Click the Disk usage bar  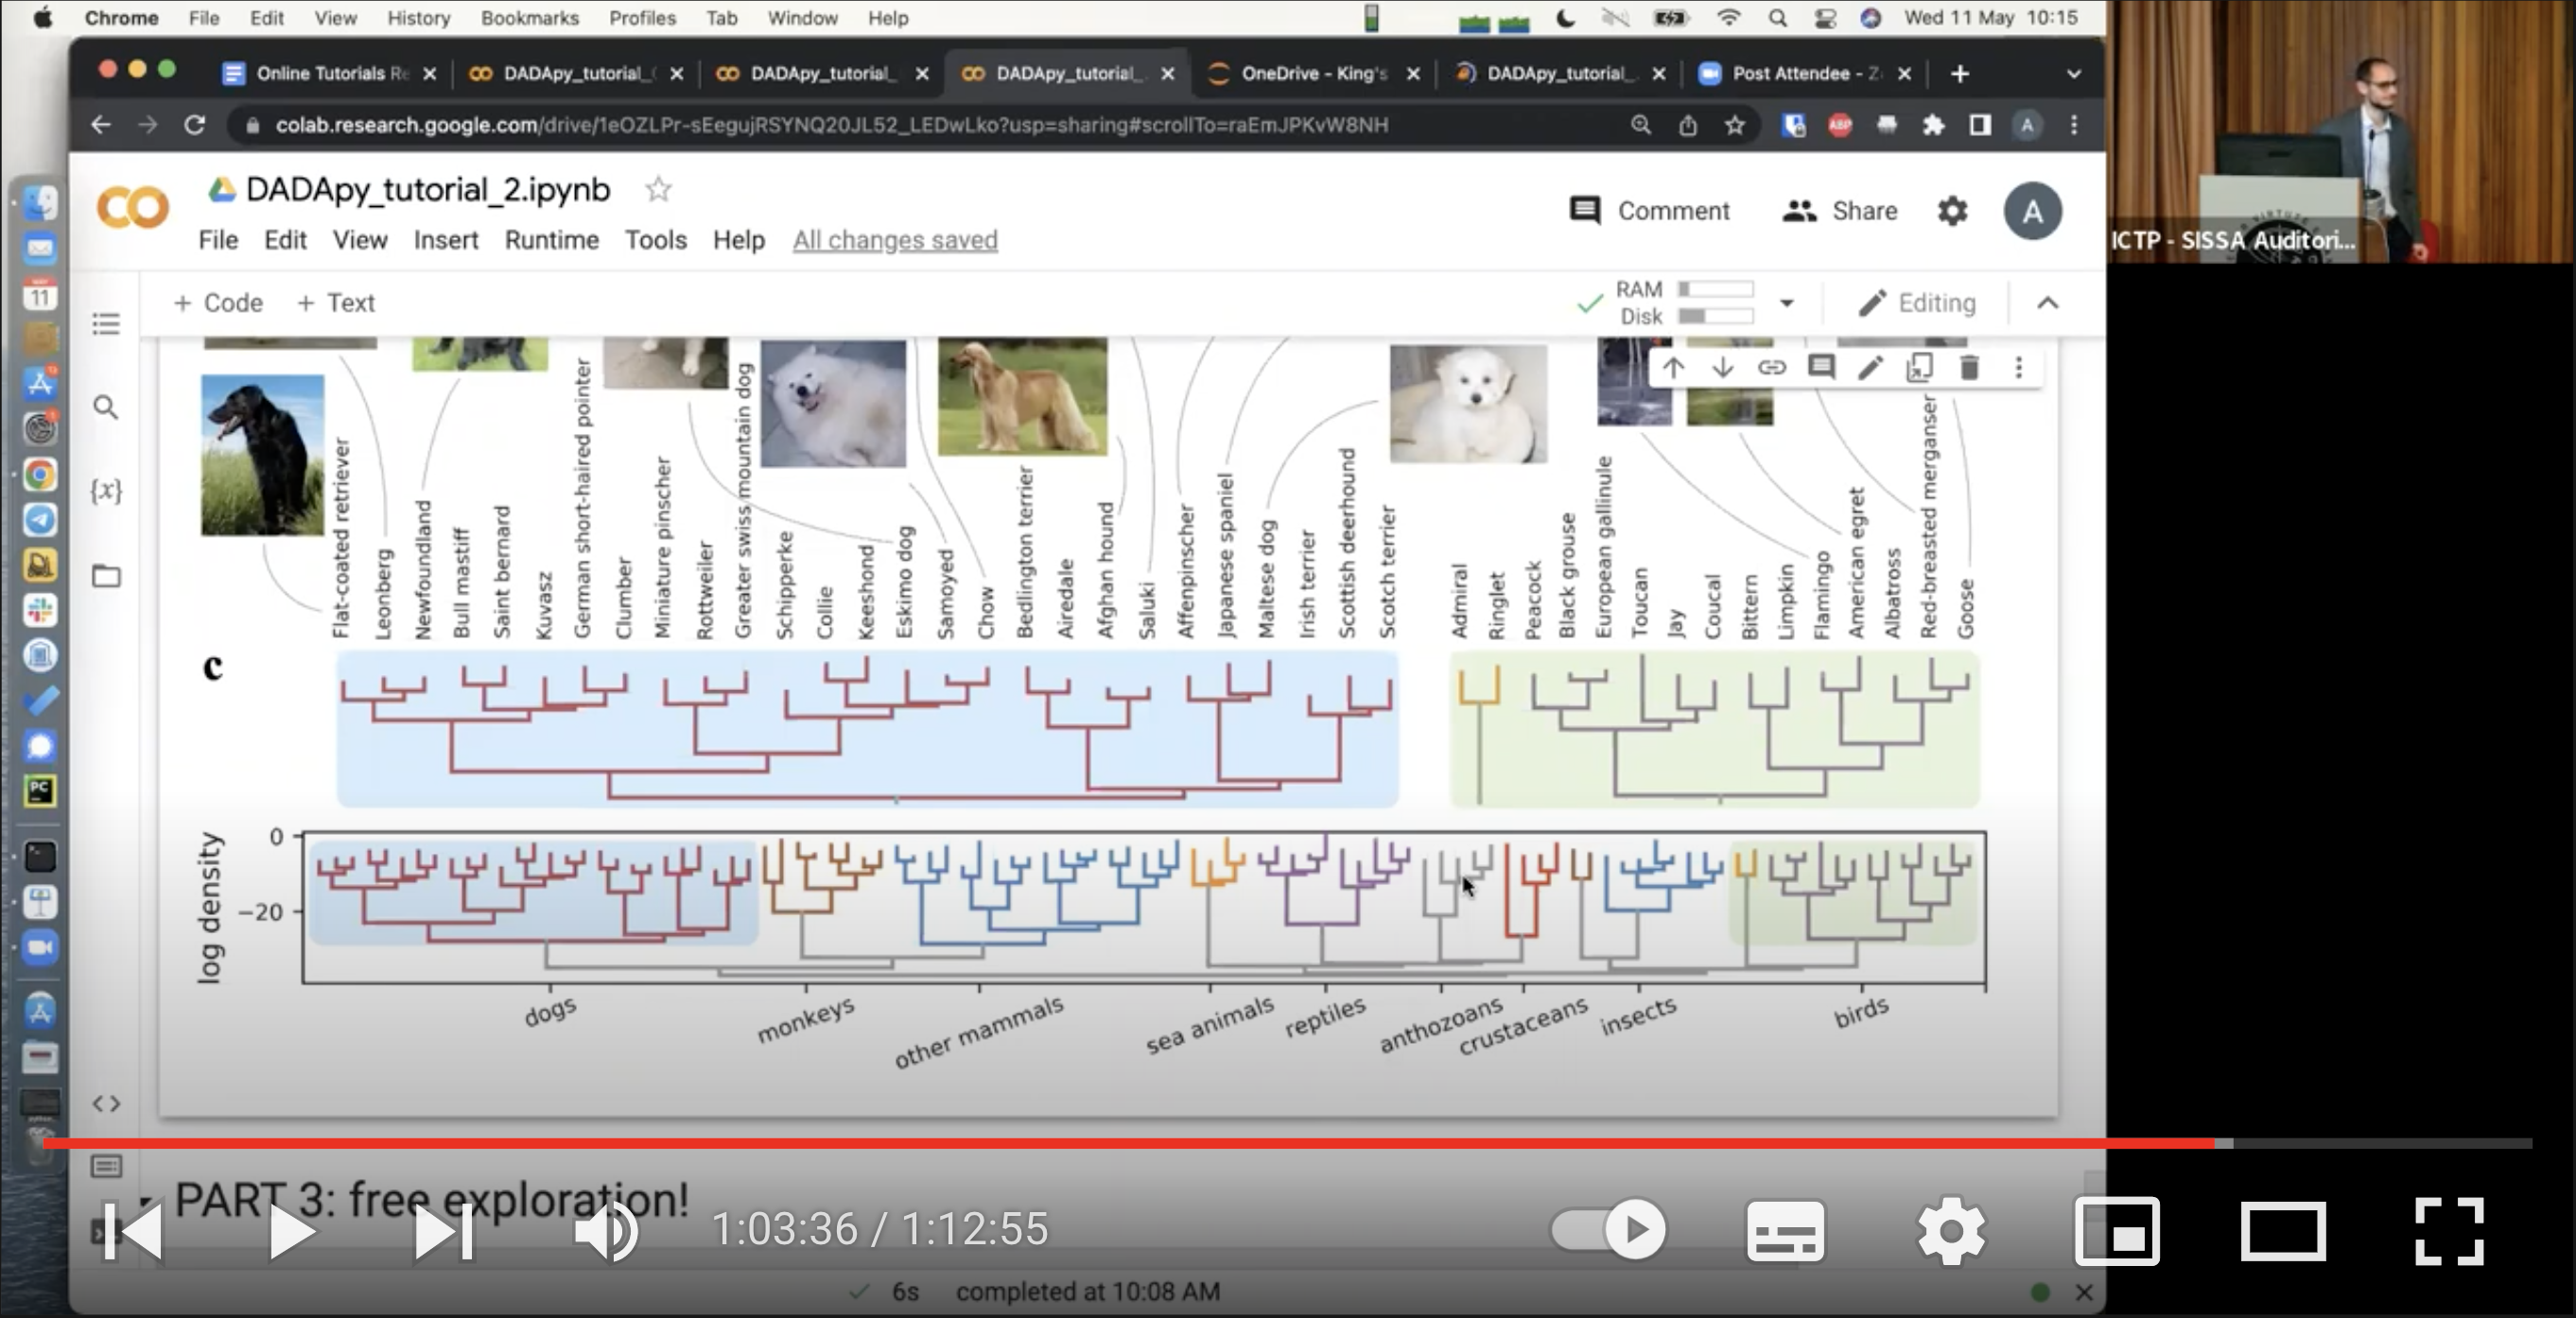pos(1716,316)
